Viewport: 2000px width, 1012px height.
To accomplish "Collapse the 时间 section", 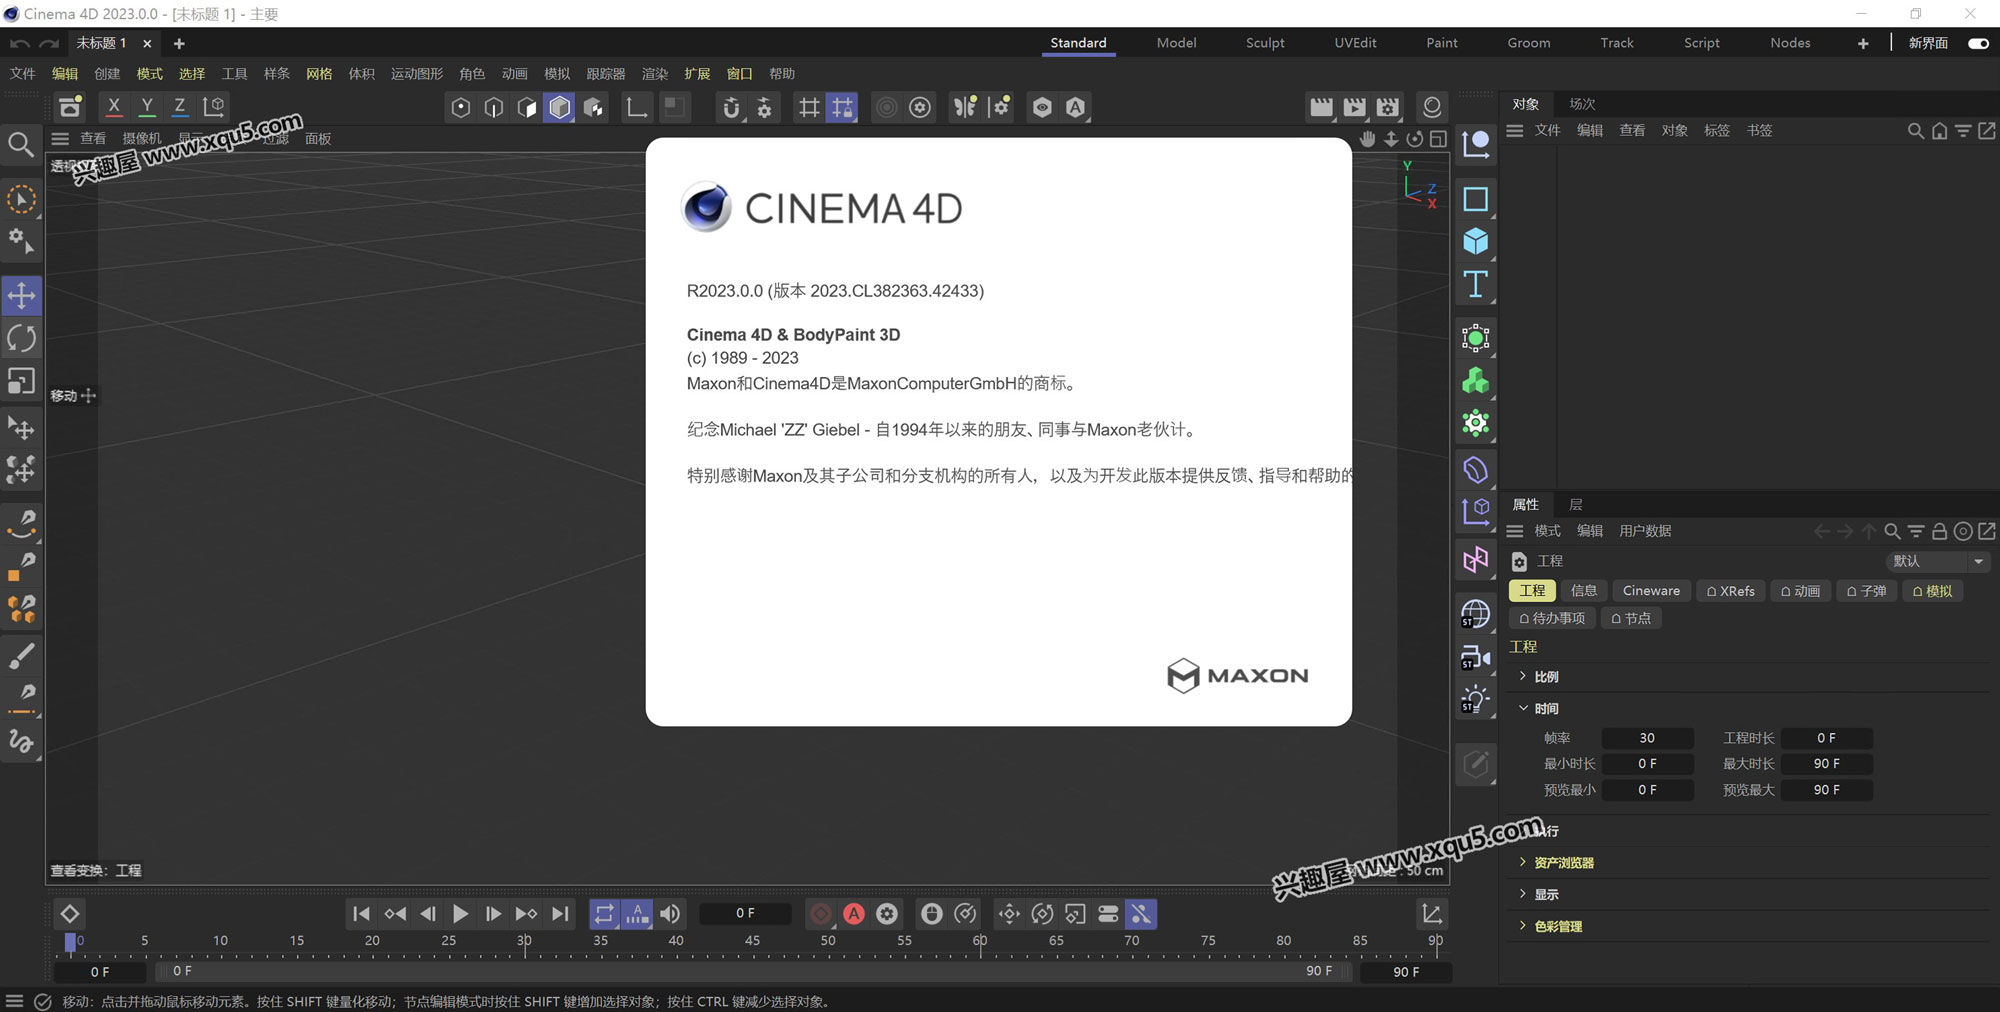I will (1523, 708).
